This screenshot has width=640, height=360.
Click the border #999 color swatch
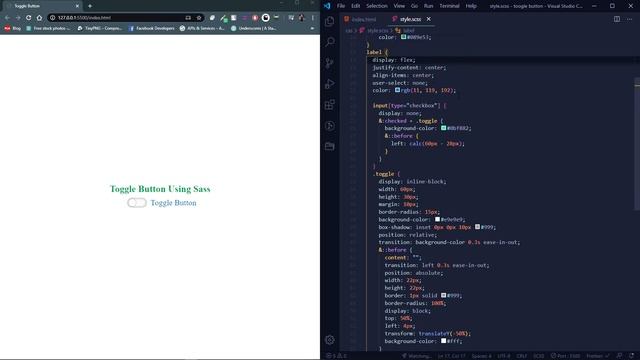(444, 295)
